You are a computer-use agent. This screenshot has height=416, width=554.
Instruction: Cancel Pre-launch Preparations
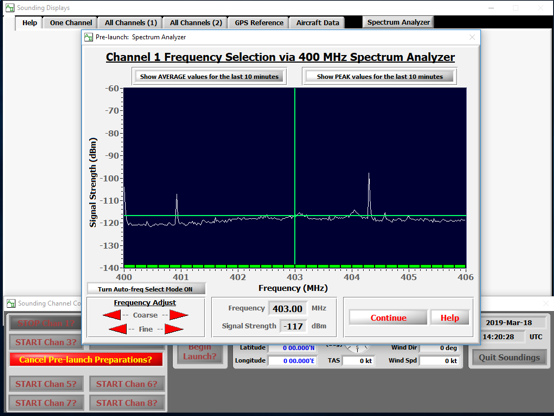[x=86, y=359]
